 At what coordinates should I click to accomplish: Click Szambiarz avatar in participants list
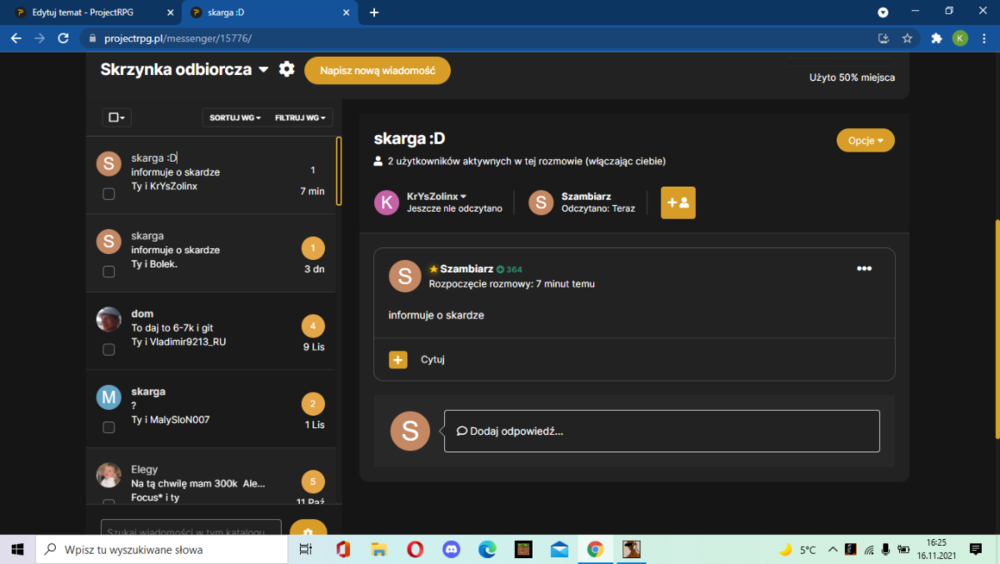click(x=541, y=203)
